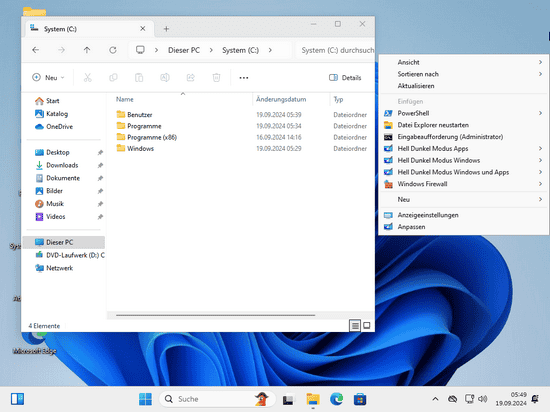Image resolution: width=550 pixels, height=412 pixels.
Task: Sort by Änderungsdatum column header
Action: [291, 100]
